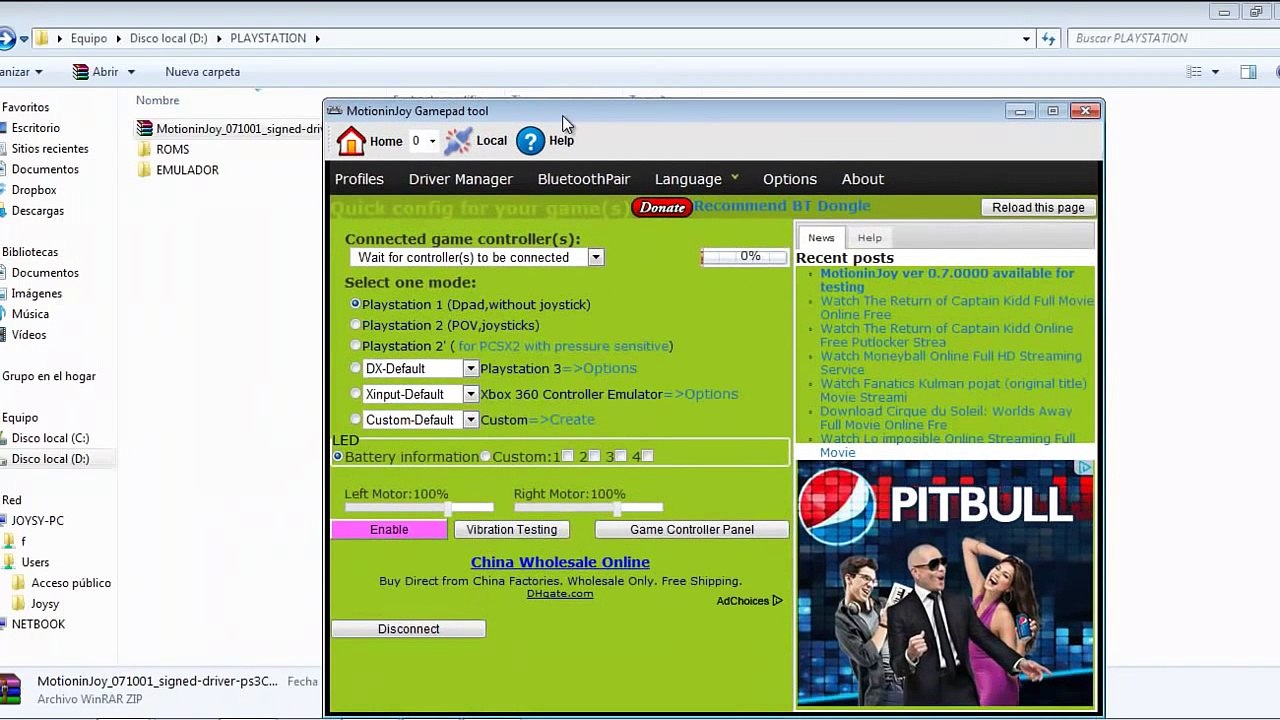This screenshot has width=1280, height=720.
Task: Click the ROMS folder icon in Explorer
Action: point(145,149)
